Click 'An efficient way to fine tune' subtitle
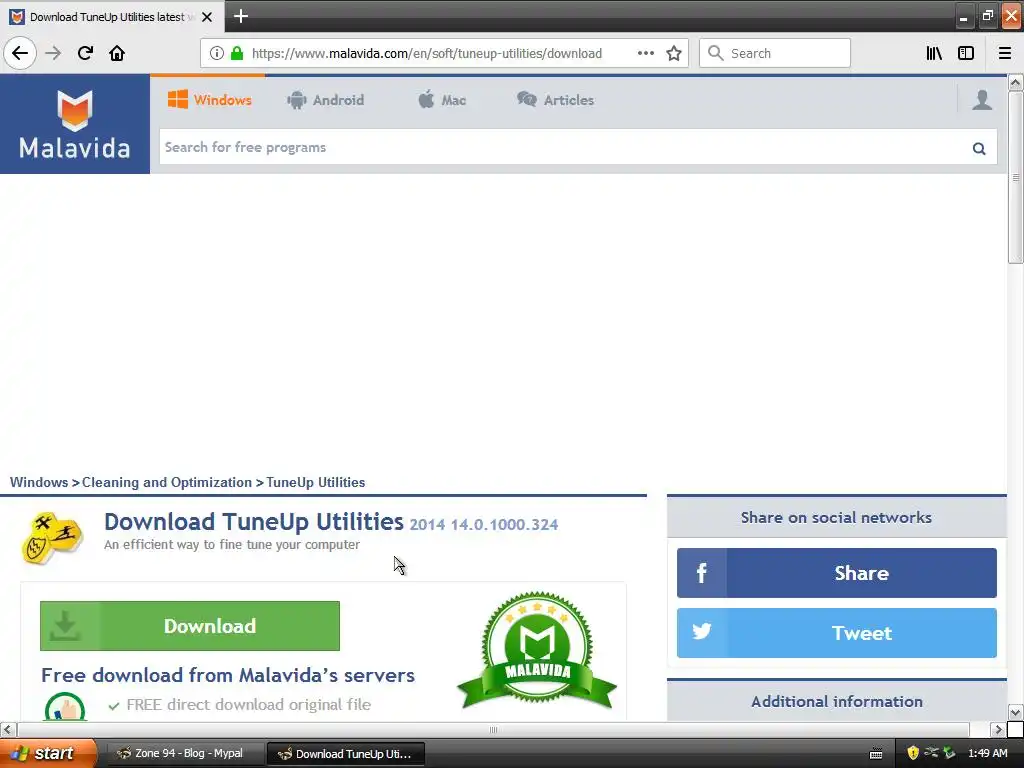Viewport: 1024px width, 768px height. [232, 545]
